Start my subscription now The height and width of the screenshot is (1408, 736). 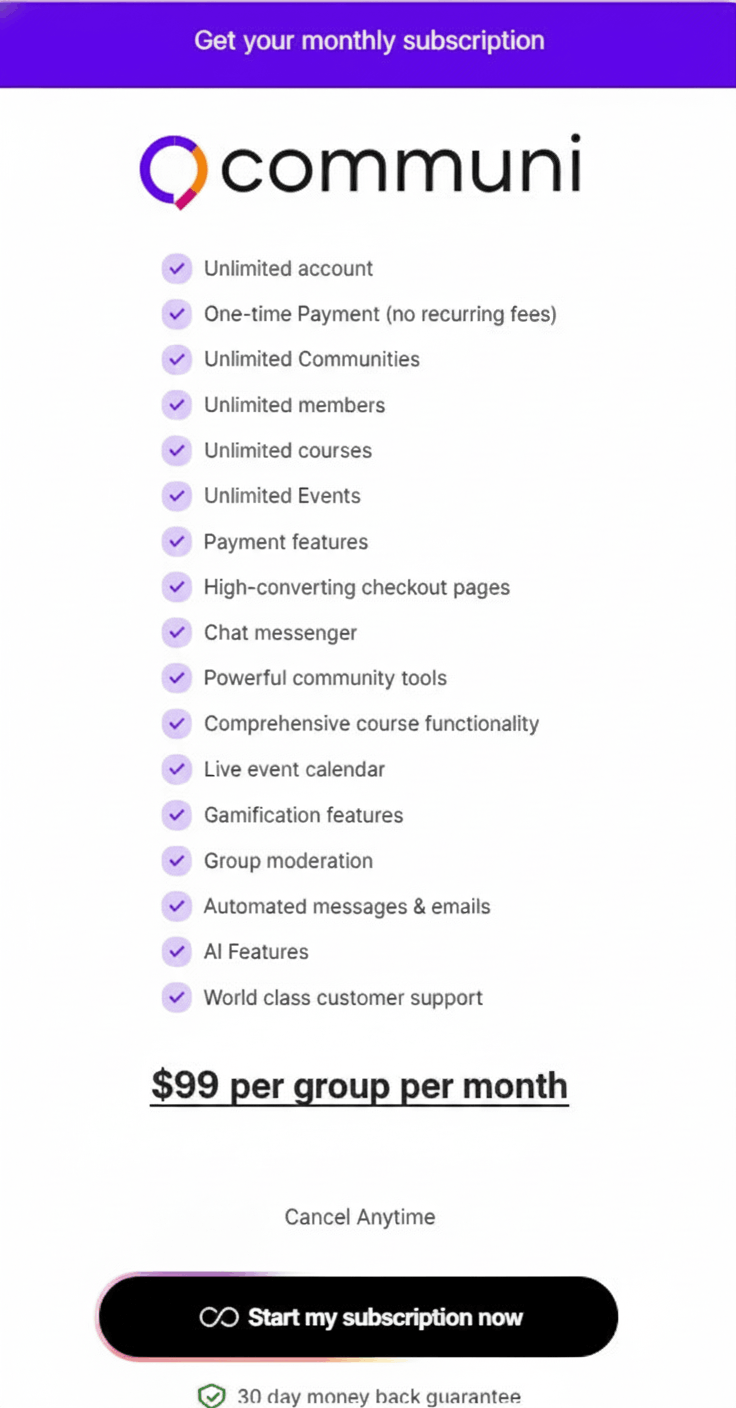click(358, 1317)
